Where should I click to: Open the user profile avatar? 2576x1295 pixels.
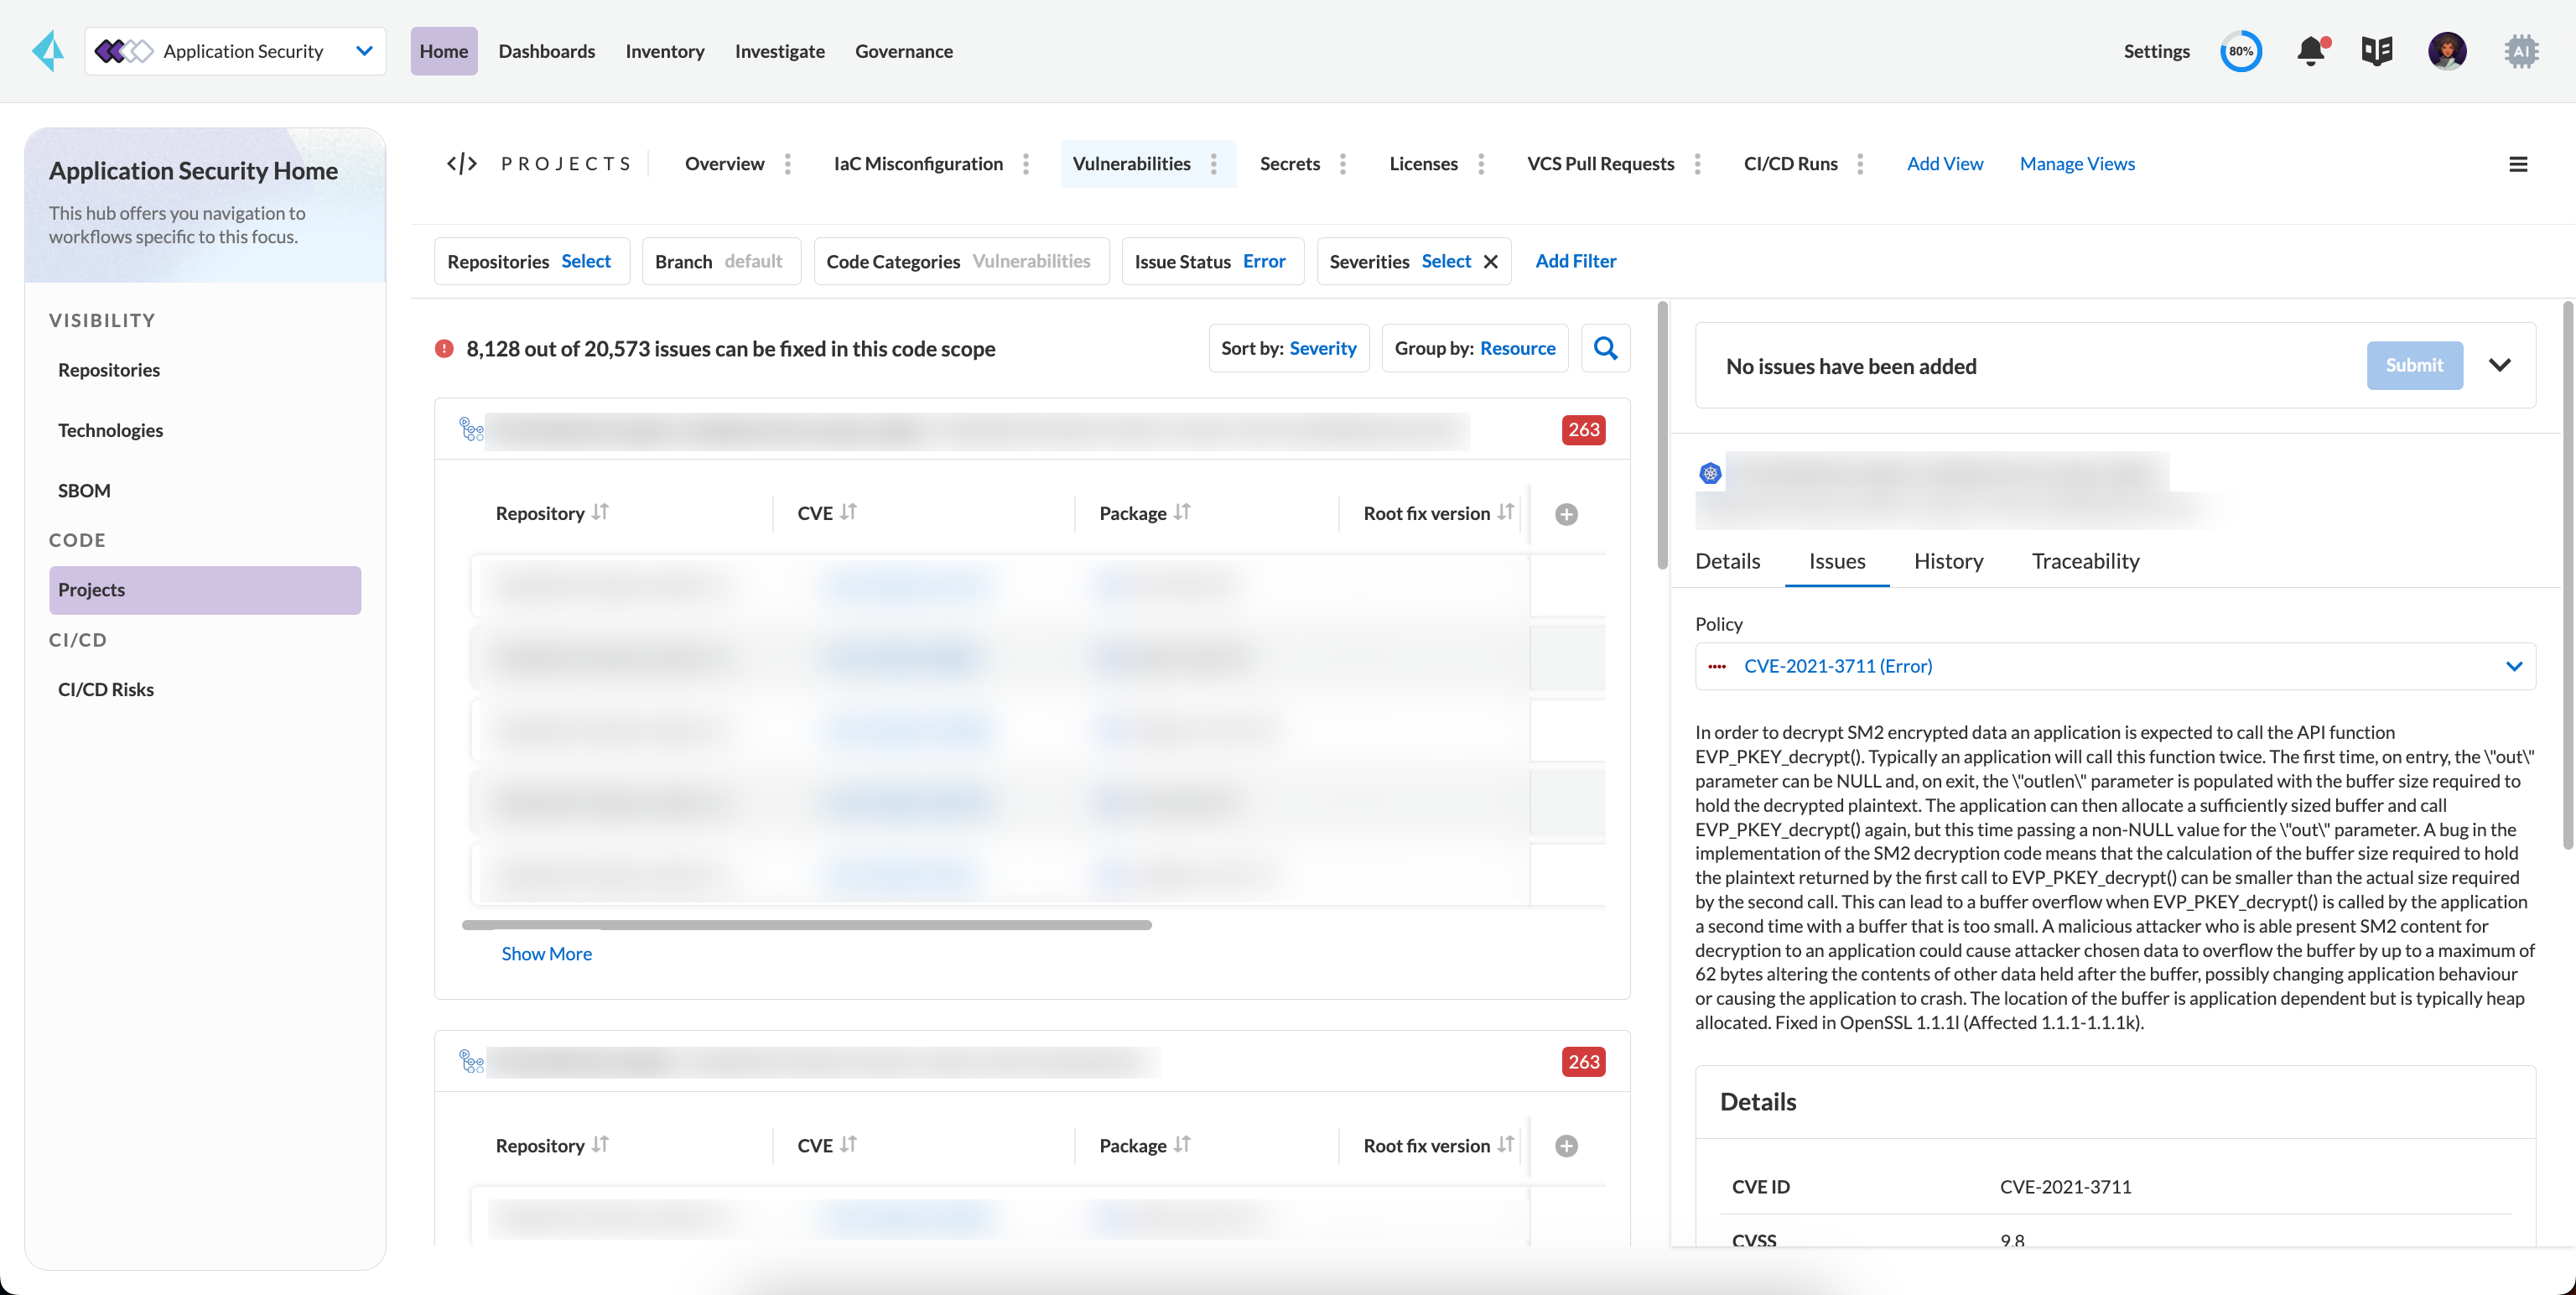pyautogui.click(x=2447, y=51)
